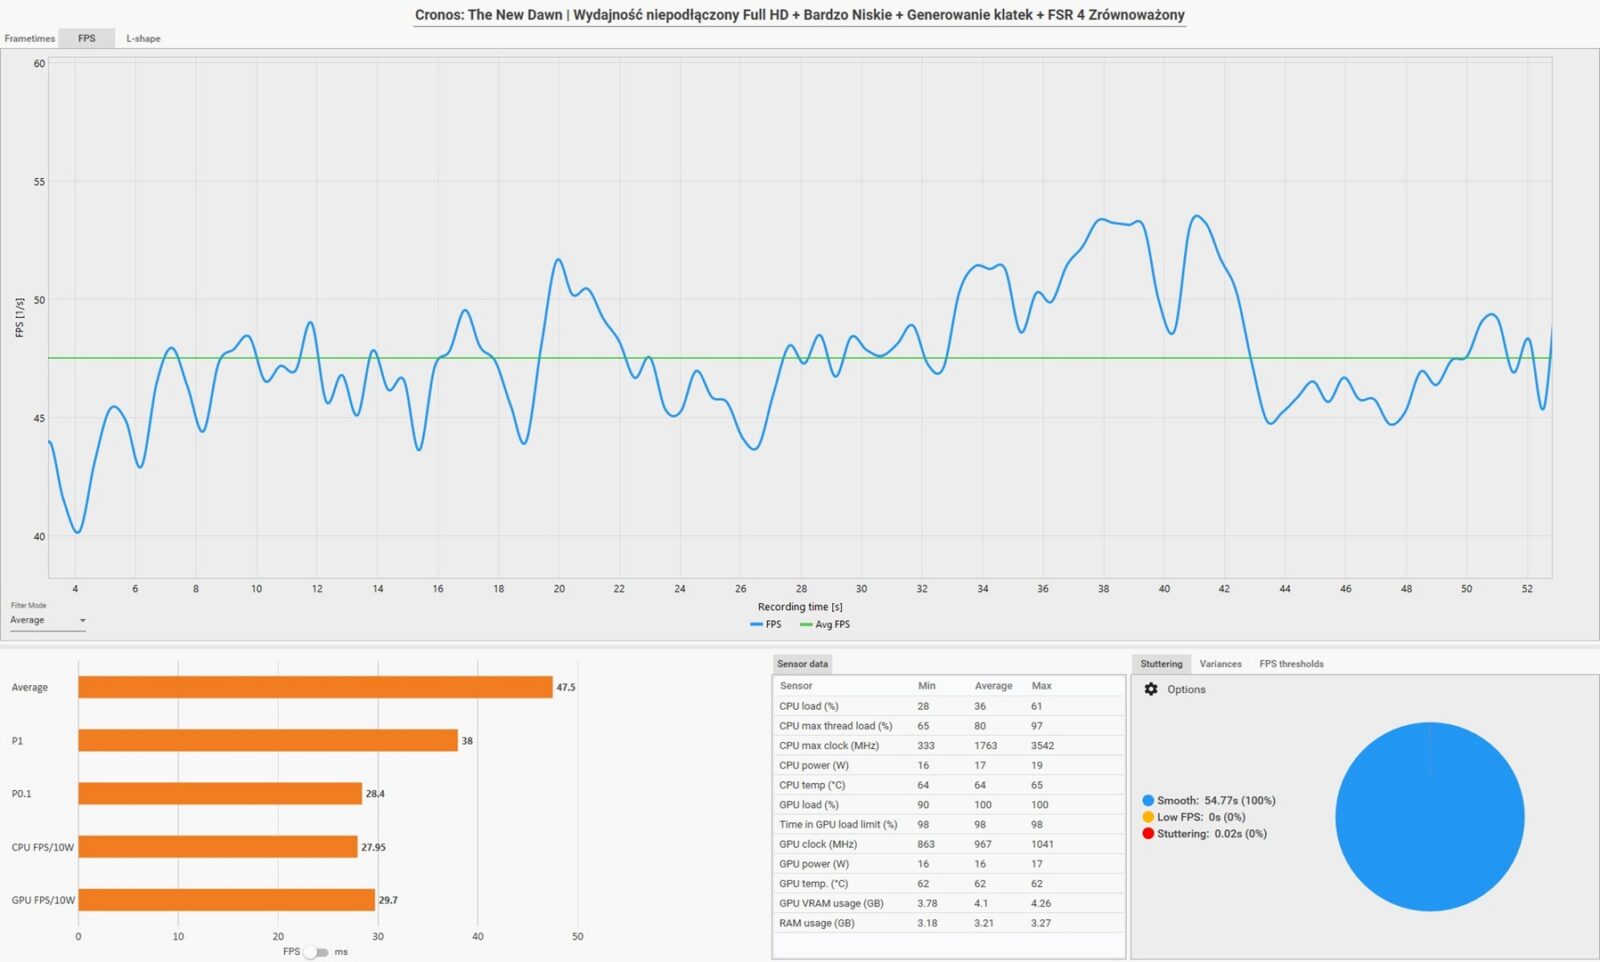
Task: Click the Stuttering tab
Action: tap(1161, 664)
